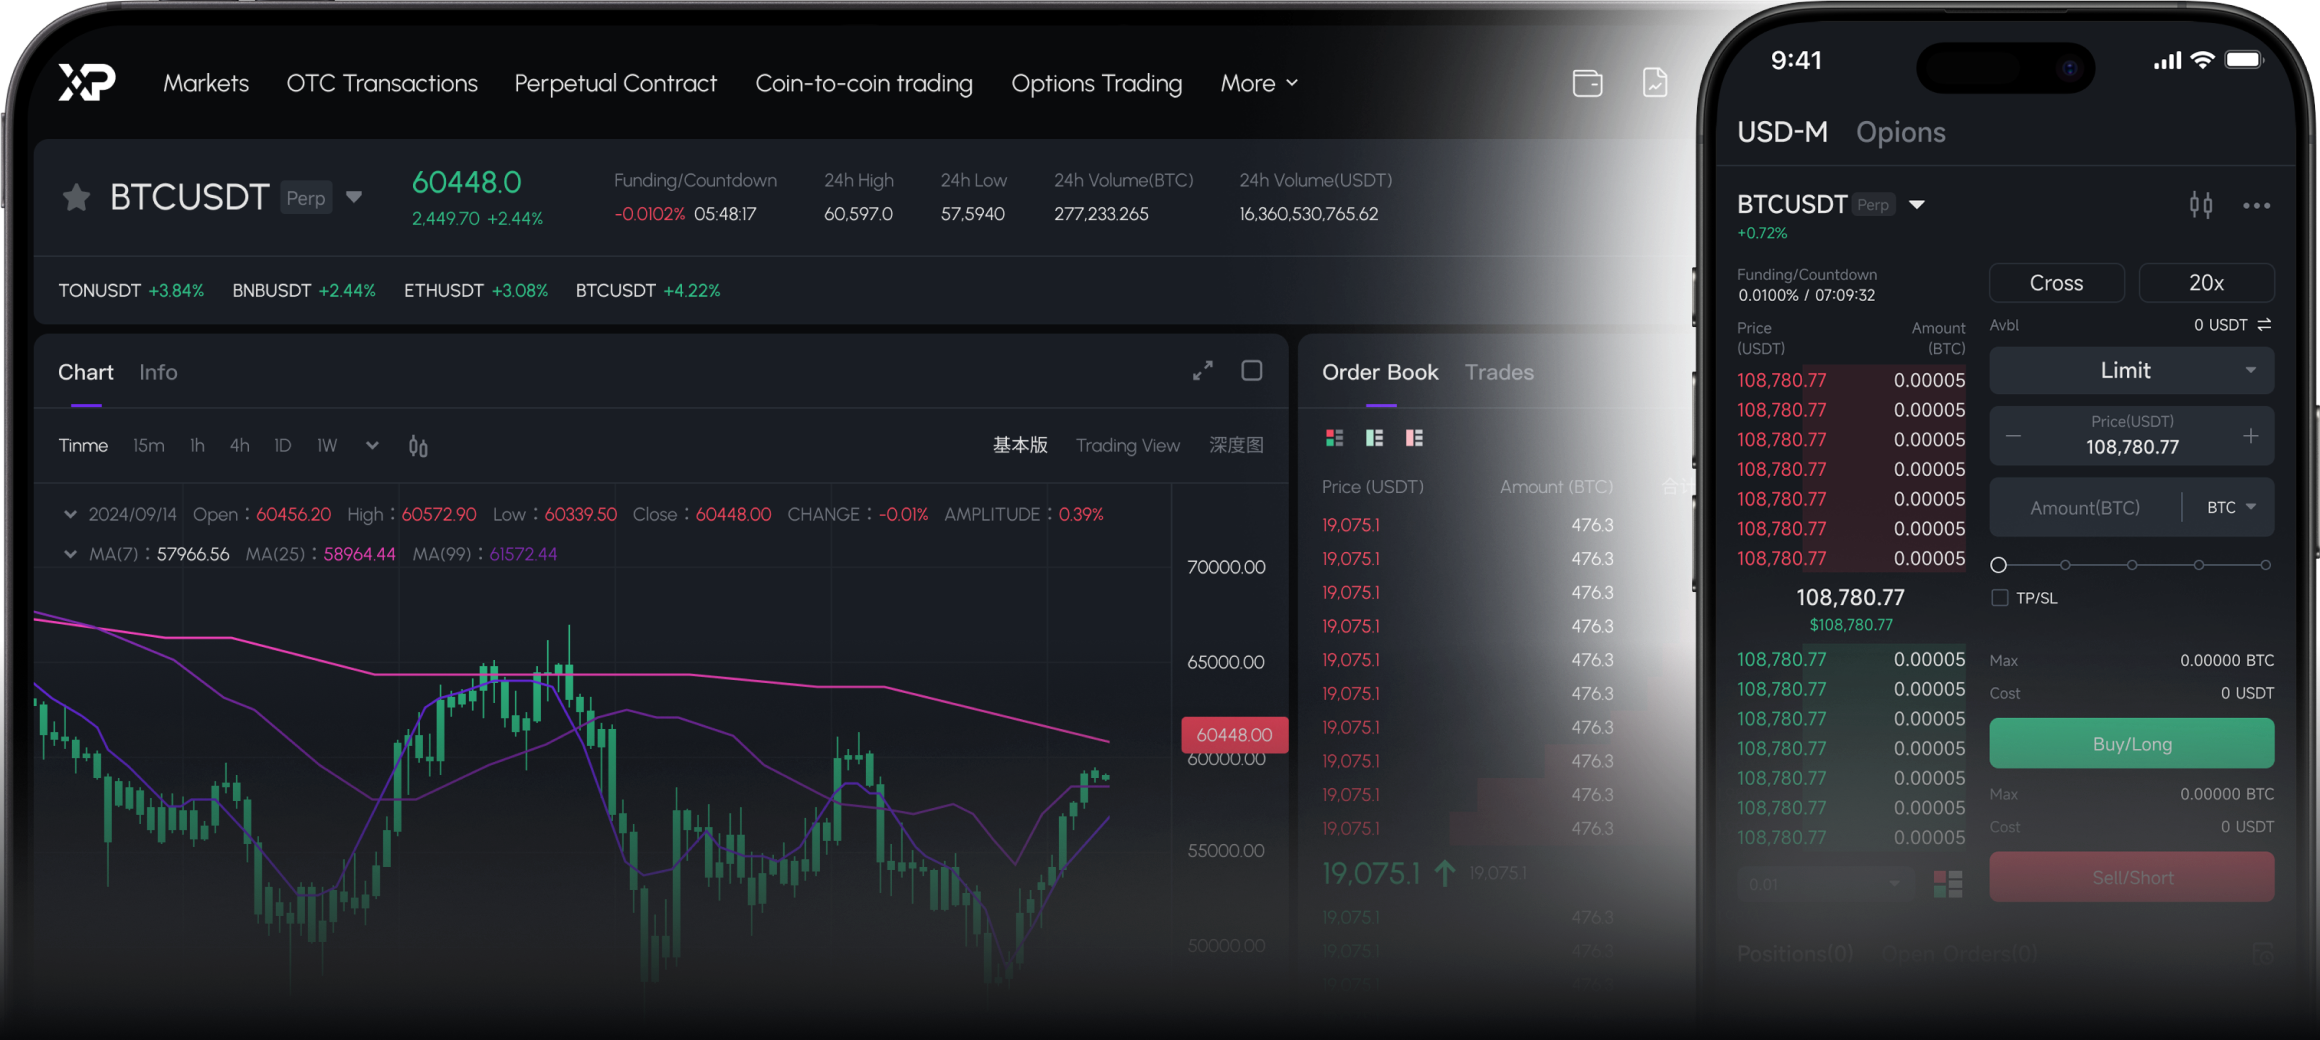Switch to the Trades tab
Image resolution: width=2320 pixels, height=1040 pixels.
(x=1498, y=372)
